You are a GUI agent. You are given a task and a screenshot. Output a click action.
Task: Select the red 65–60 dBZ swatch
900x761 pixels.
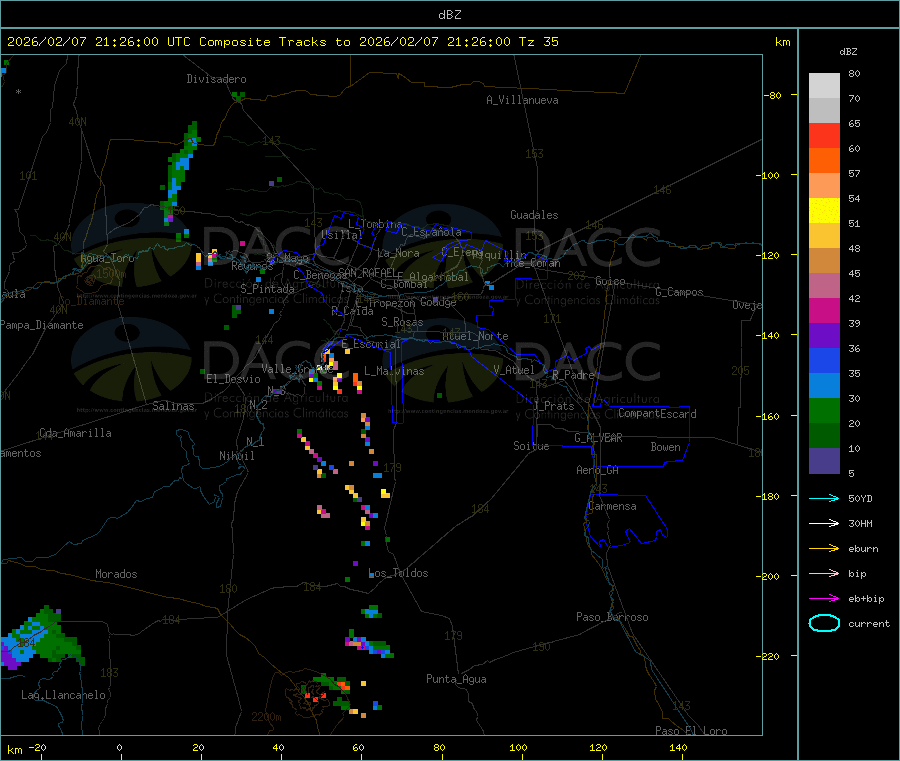pyautogui.click(x=824, y=135)
